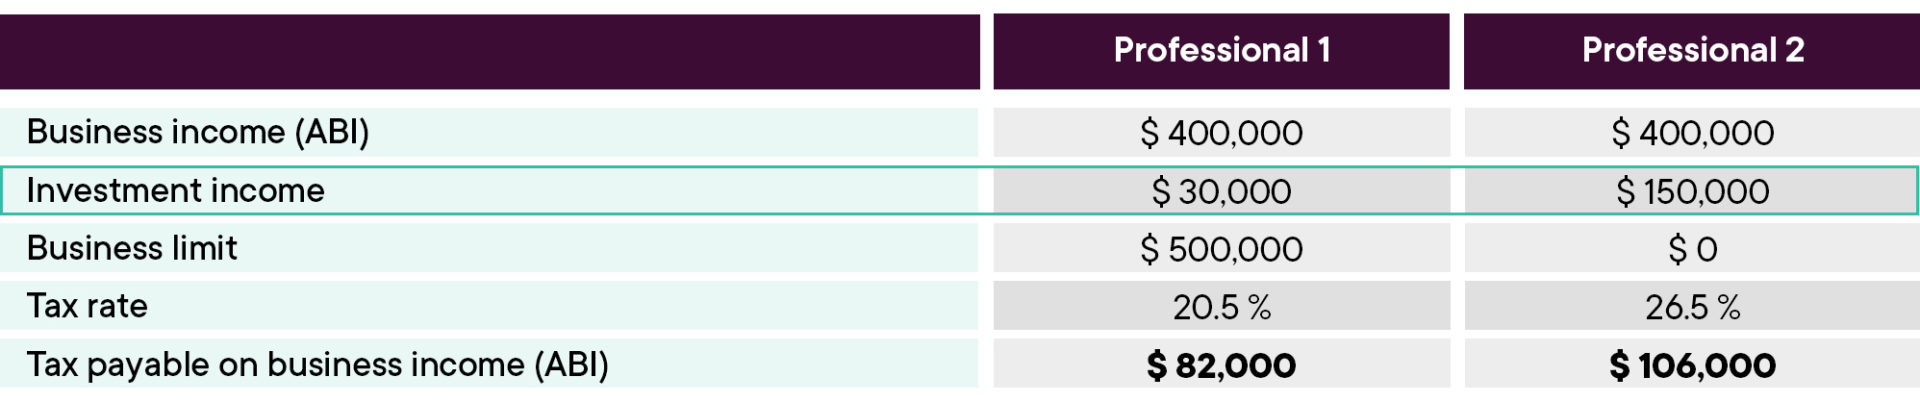Click the Tax rate row label
The width and height of the screenshot is (1920, 402).
tap(87, 306)
